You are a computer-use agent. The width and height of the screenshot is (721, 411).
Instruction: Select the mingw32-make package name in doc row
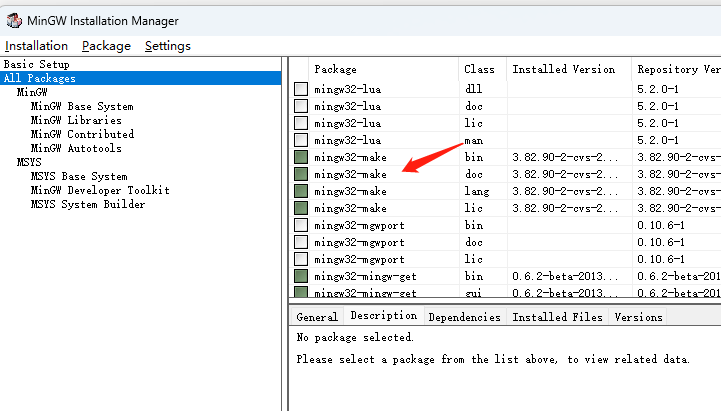point(350,174)
